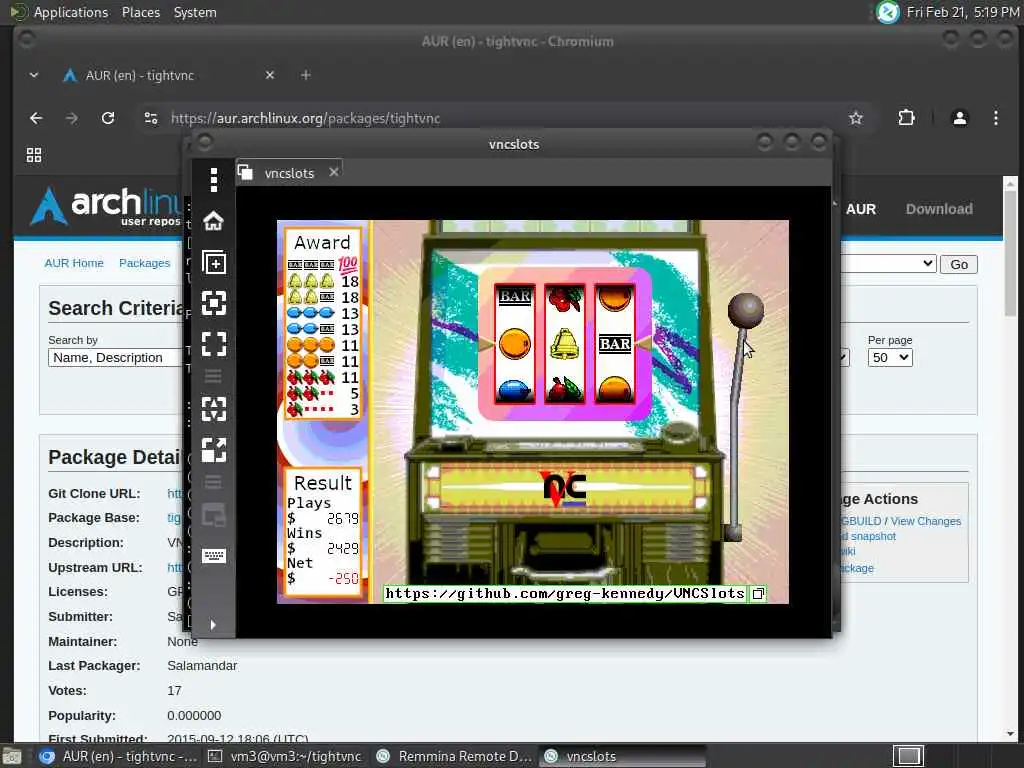Screen dimensions: 1024x768
Task: Click the dynamic resolution update icon in Remmina
Action: click(x=214, y=409)
